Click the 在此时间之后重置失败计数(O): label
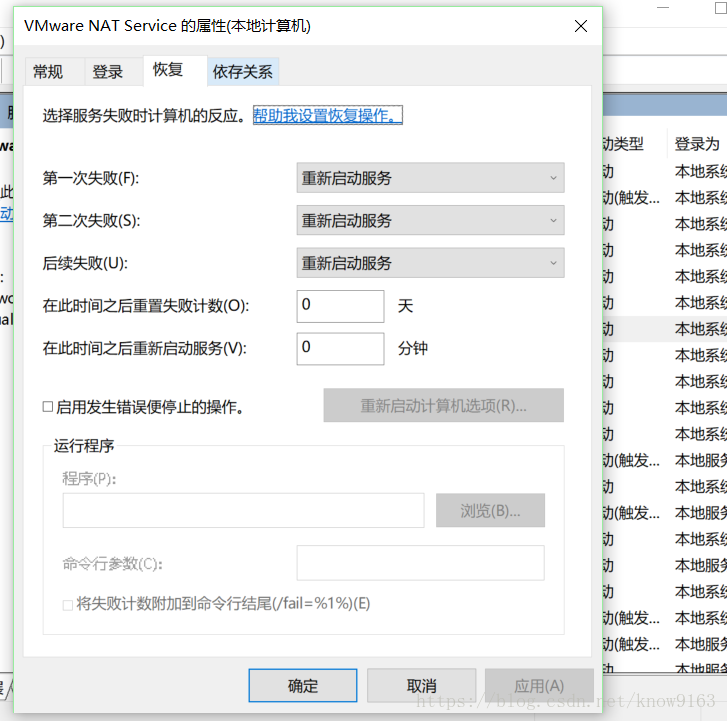Viewport: 727px width, 721px height. point(146,306)
